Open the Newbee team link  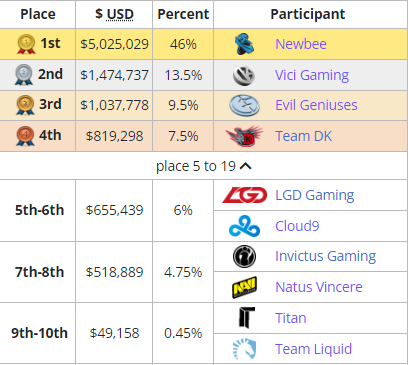[301, 44]
